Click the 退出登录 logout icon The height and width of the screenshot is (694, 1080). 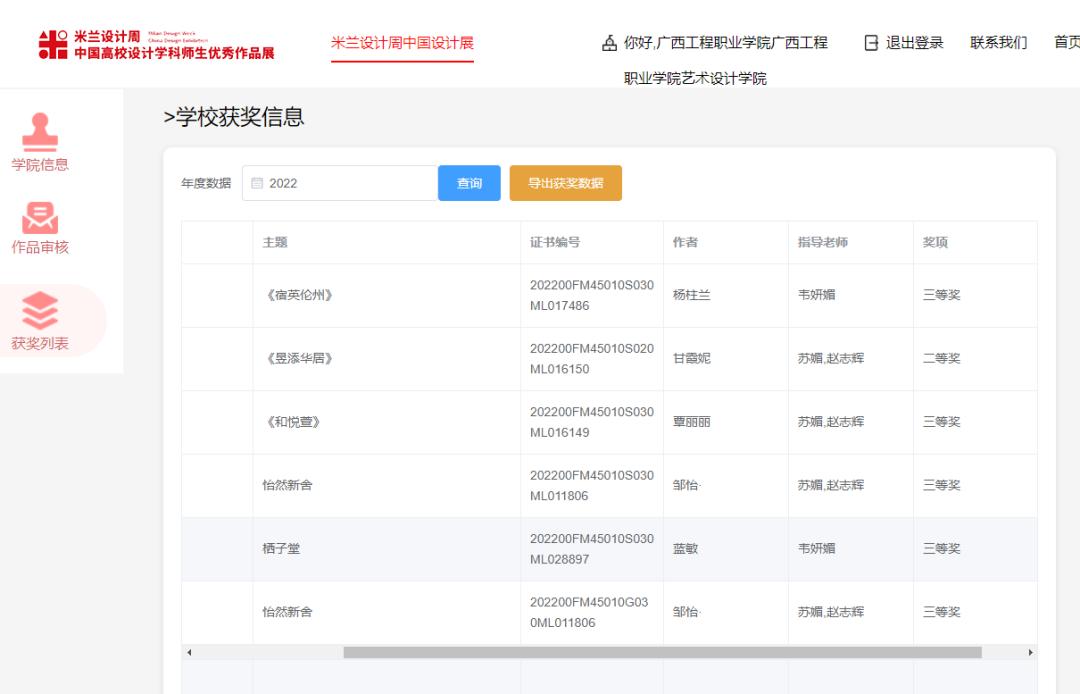pyautogui.click(x=871, y=43)
